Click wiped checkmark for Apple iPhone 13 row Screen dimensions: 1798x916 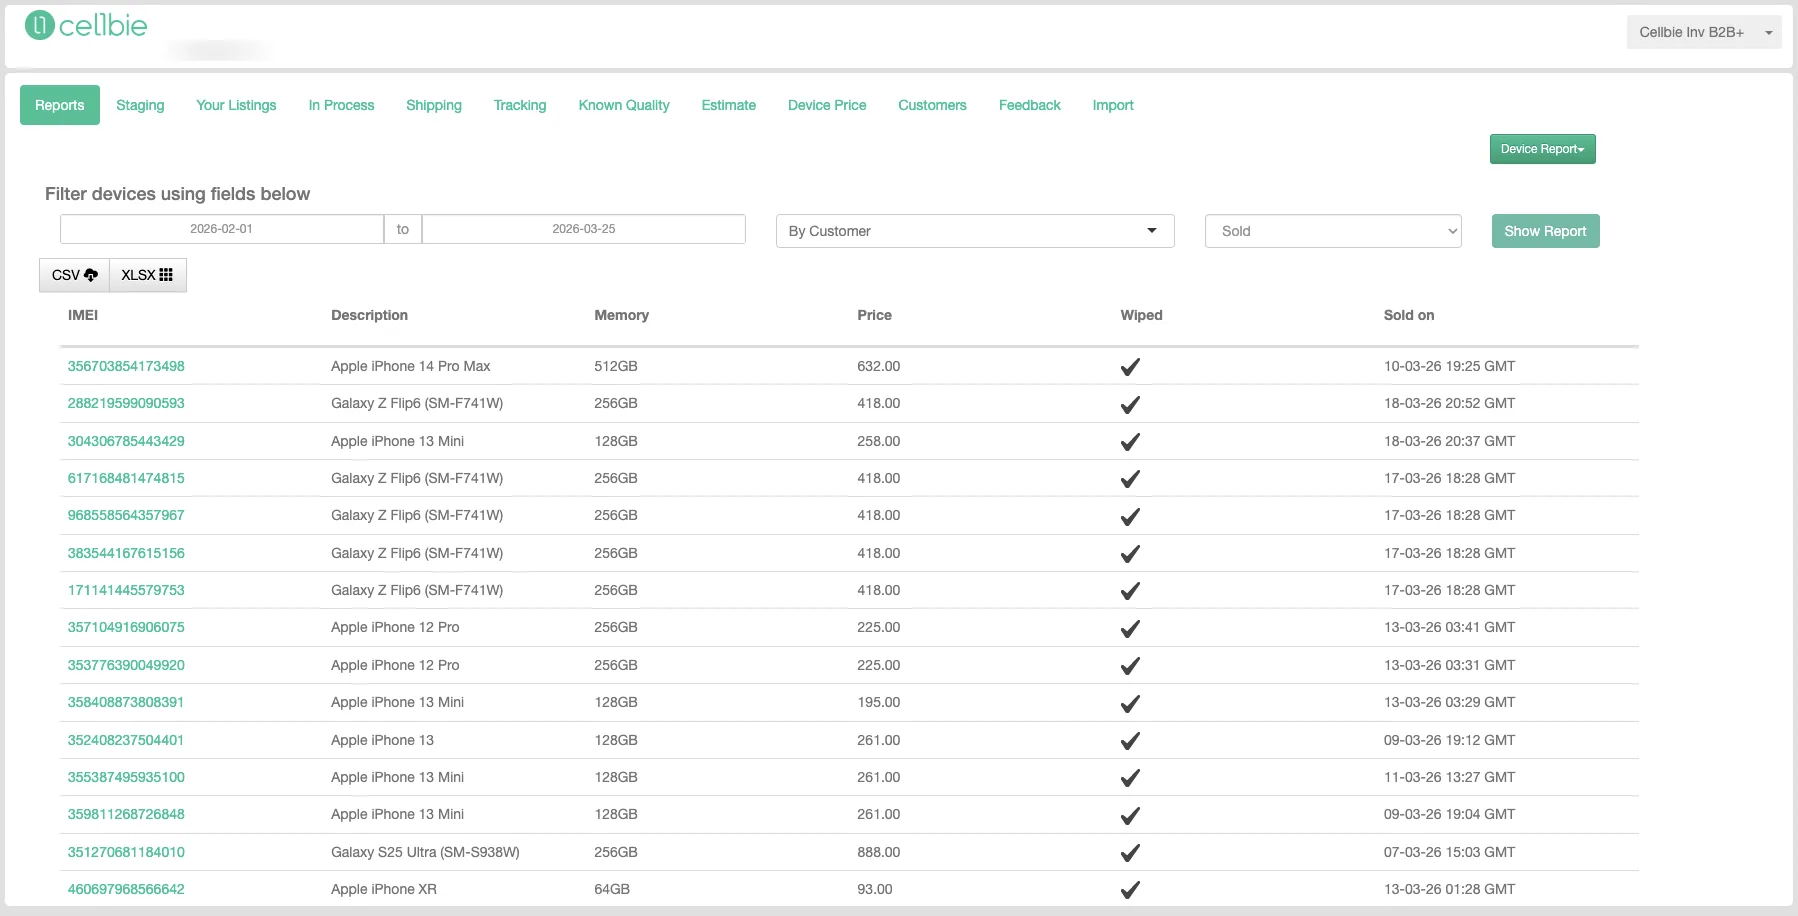1130,741
